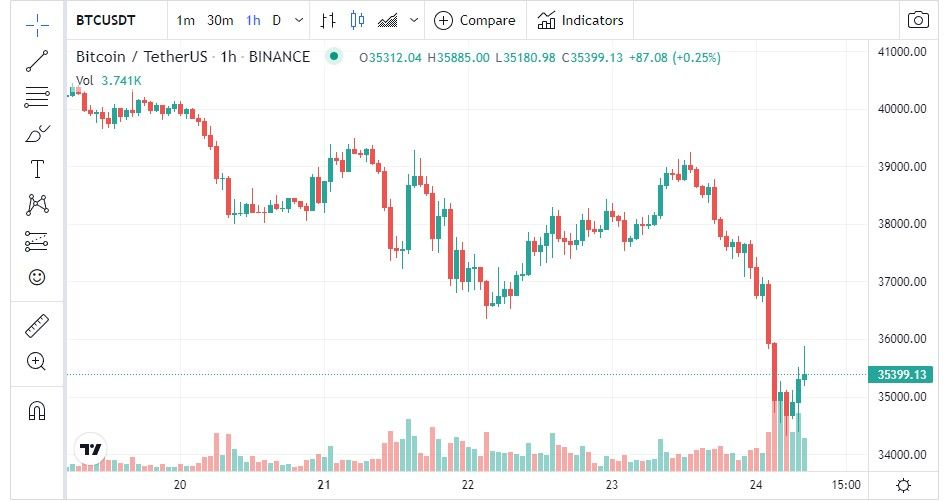Activate the zoom in tool
The height and width of the screenshot is (501, 948).
point(37,362)
